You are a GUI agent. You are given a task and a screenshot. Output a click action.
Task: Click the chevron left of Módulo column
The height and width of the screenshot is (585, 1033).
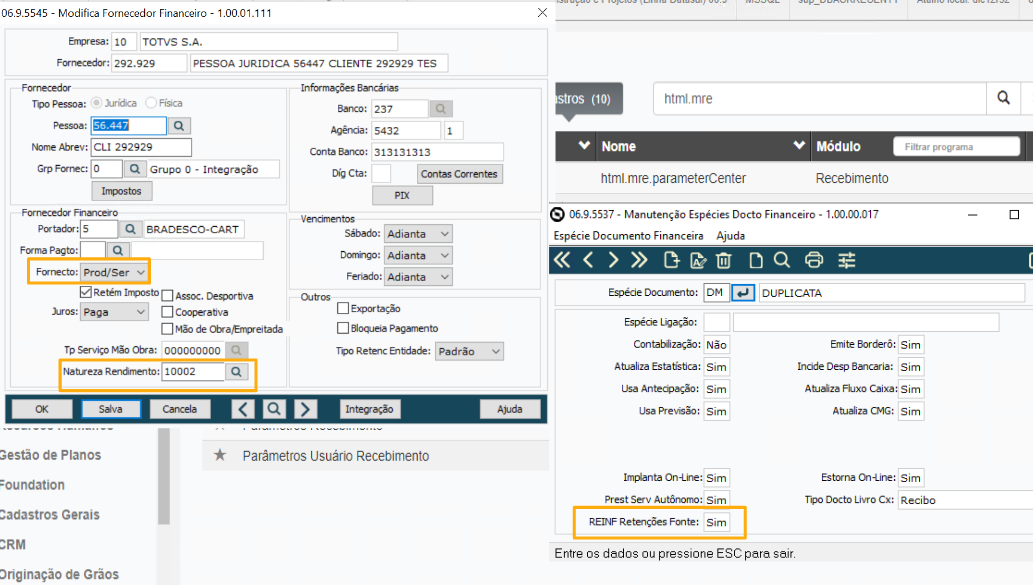pyautogui.click(x=799, y=145)
